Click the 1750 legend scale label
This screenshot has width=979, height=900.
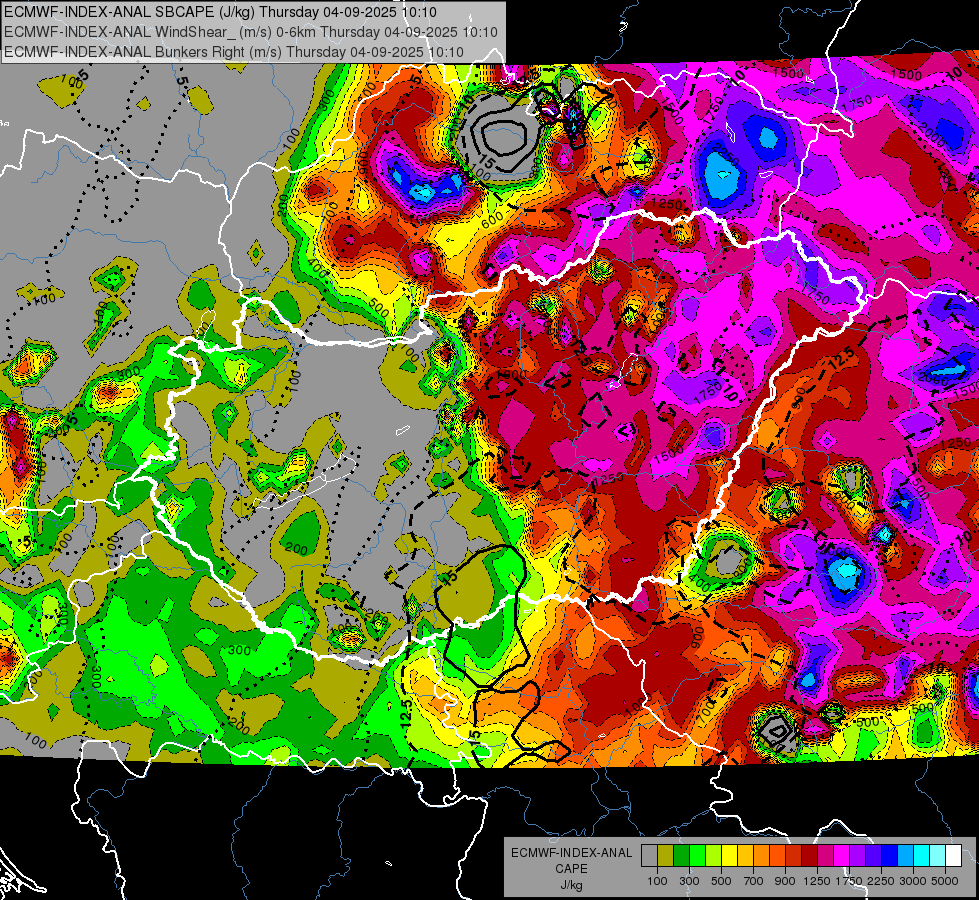(x=849, y=881)
